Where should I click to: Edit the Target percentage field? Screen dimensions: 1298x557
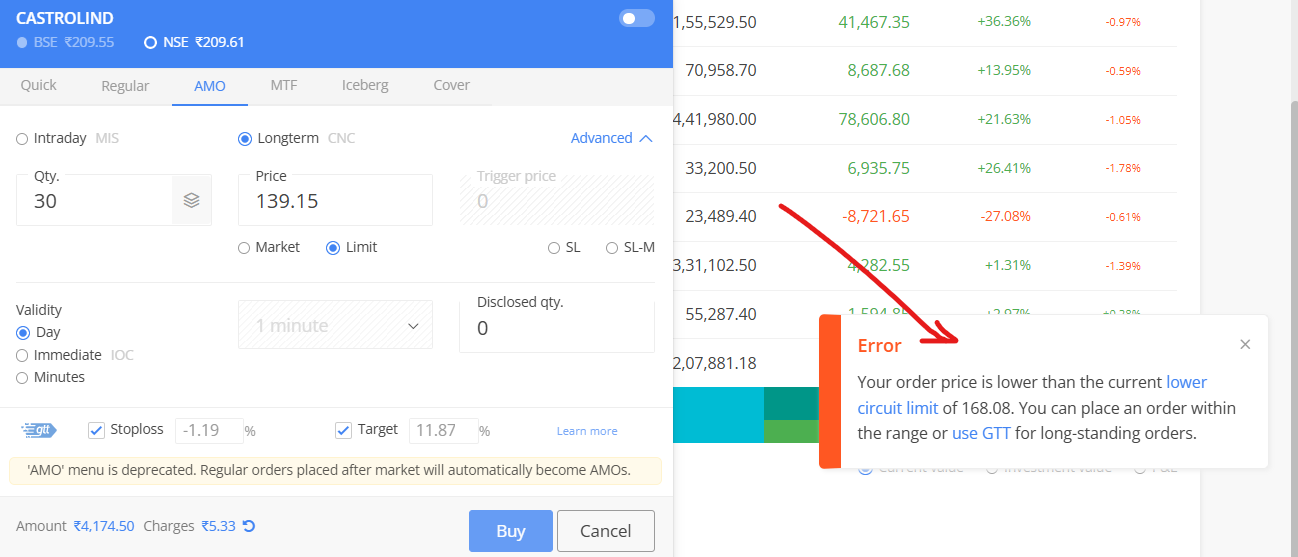coord(444,431)
